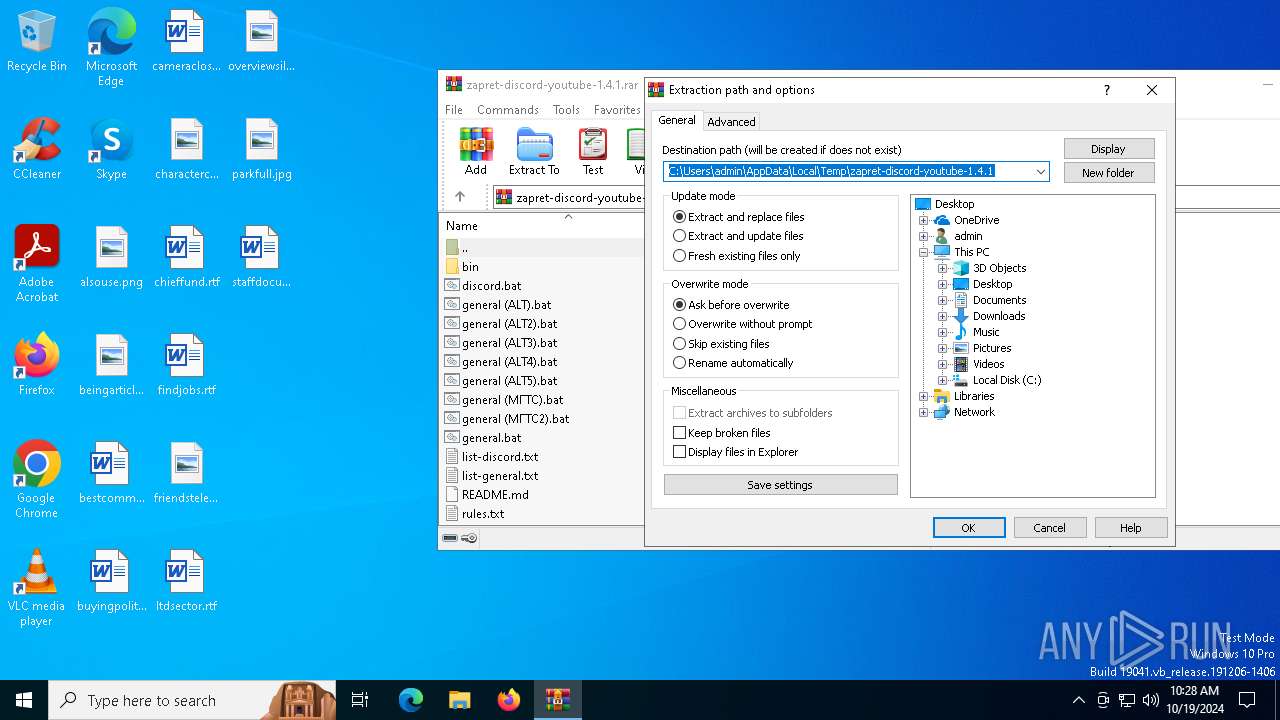Open VLC media player desktop shortcut
This screenshot has height=720, width=1280.
point(37,588)
